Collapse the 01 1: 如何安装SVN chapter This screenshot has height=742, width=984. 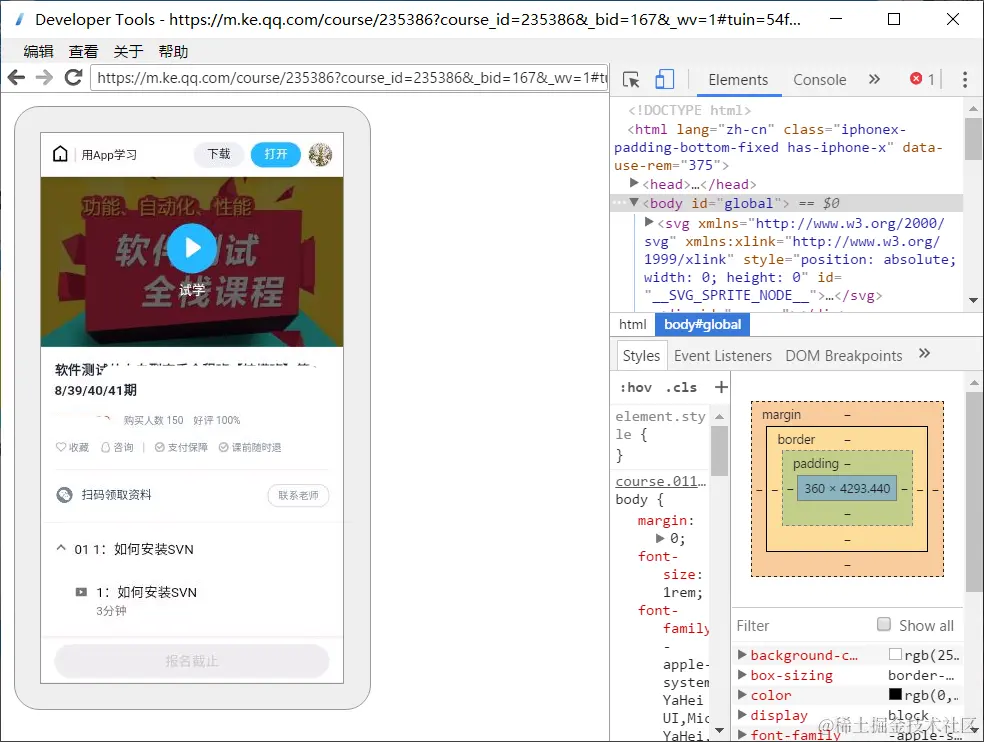(61, 548)
